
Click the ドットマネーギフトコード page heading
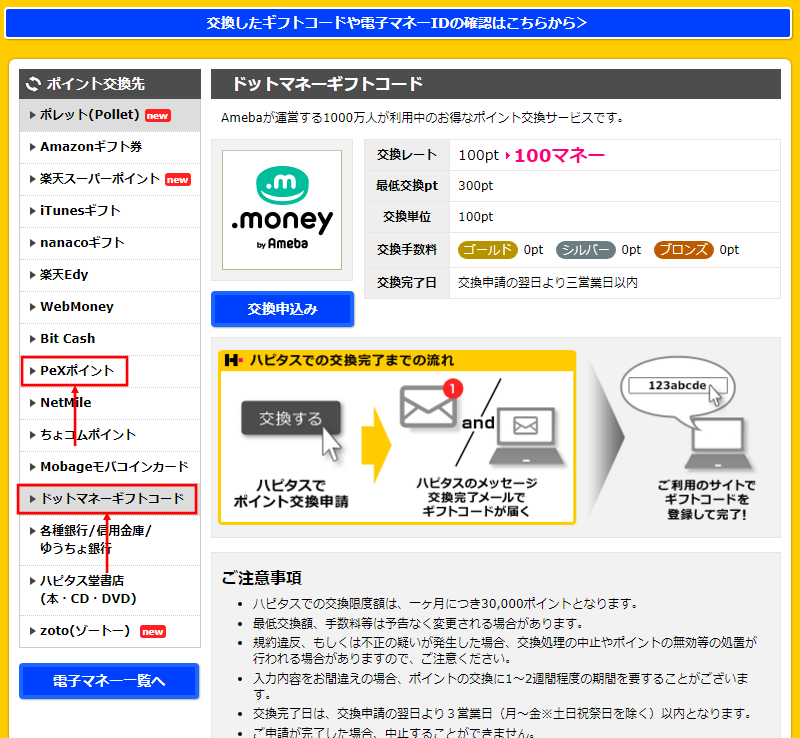328,84
